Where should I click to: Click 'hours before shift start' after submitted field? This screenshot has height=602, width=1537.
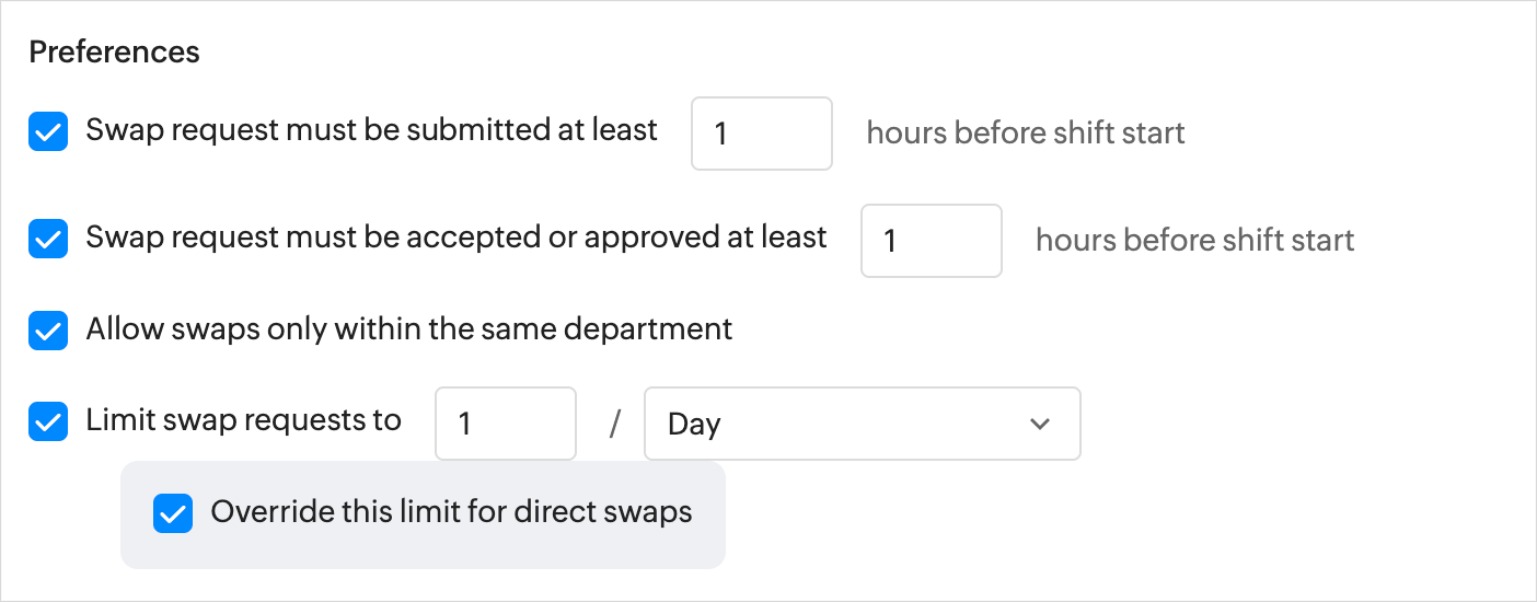click(1025, 133)
